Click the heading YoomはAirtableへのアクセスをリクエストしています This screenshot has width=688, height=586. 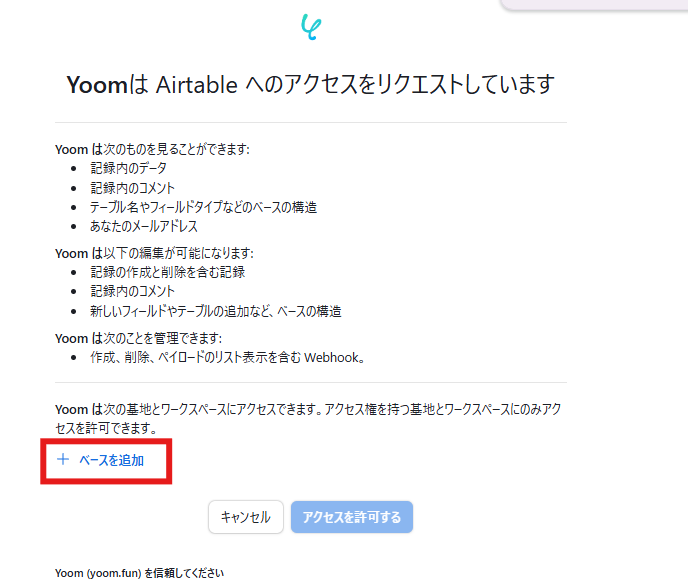(311, 84)
